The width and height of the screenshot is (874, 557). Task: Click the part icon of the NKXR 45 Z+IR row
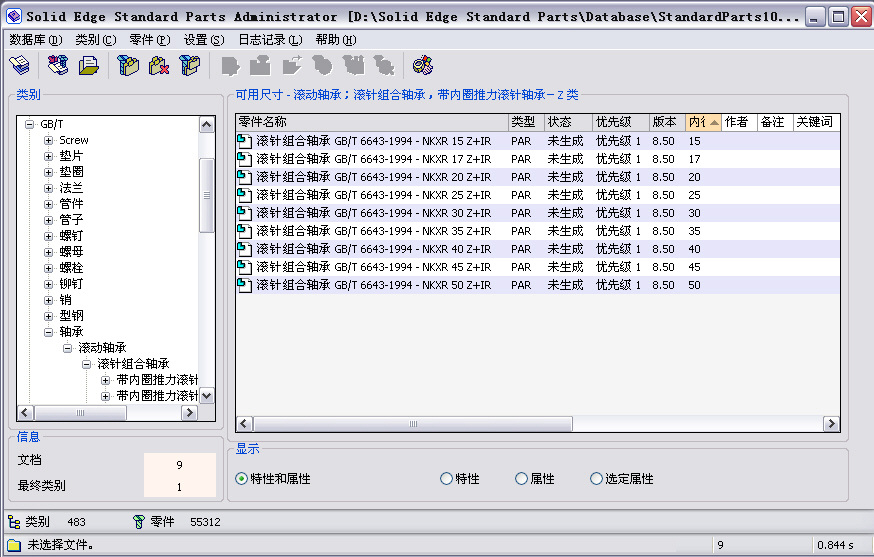(245, 267)
